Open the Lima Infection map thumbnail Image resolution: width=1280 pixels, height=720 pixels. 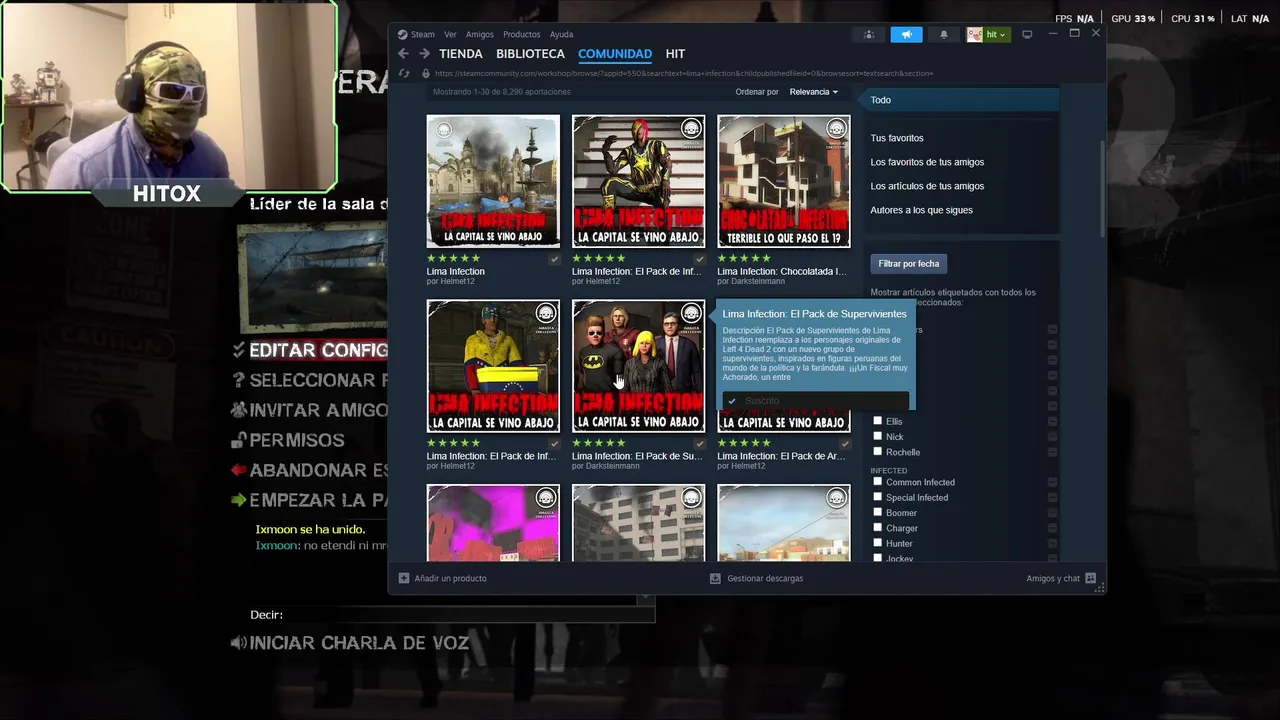coord(493,181)
